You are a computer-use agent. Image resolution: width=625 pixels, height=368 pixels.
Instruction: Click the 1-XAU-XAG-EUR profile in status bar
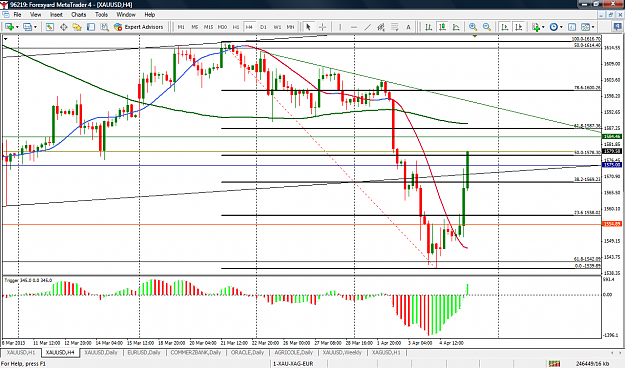click(293, 364)
